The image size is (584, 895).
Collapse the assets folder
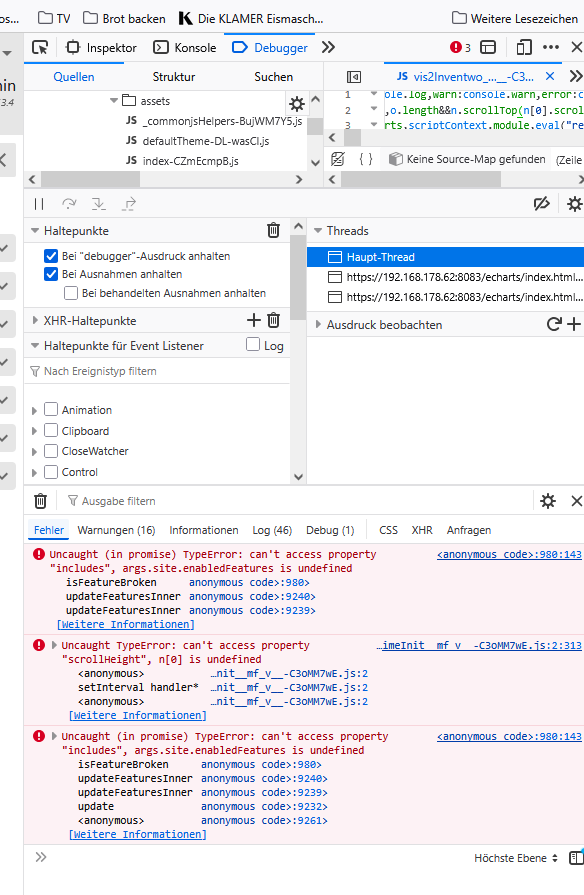(114, 101)
